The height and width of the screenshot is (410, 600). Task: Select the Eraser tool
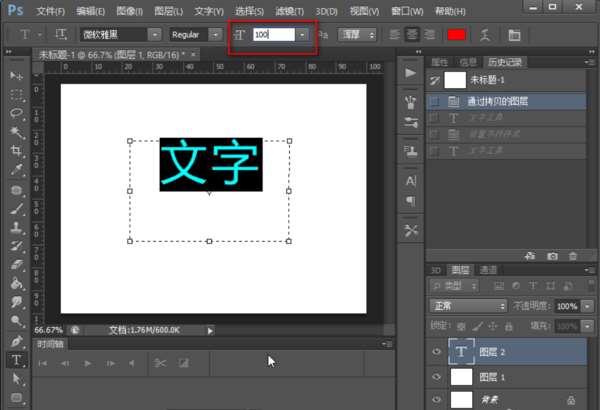coord(16,265)
